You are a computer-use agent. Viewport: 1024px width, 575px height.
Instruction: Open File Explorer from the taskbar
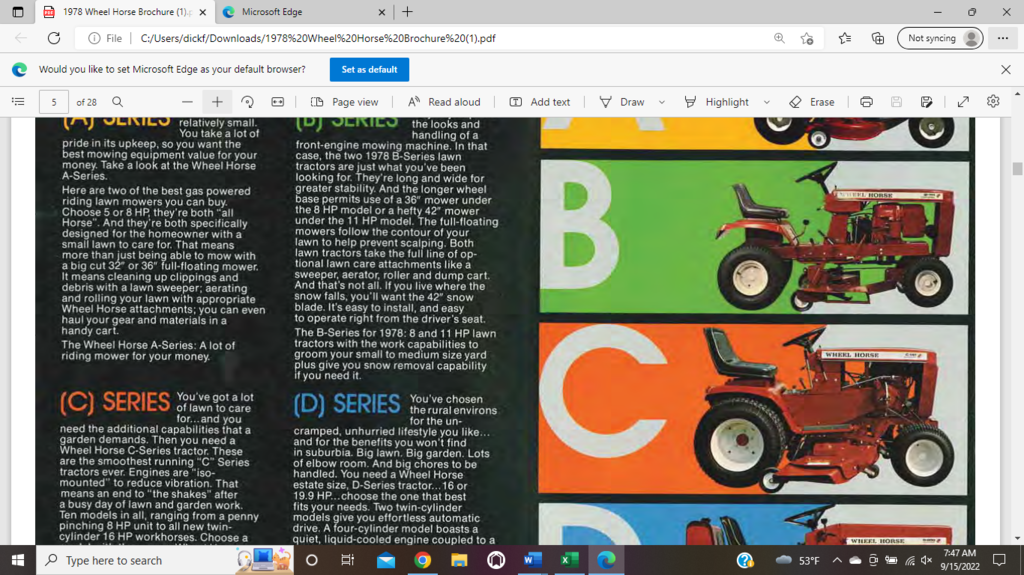459,560
